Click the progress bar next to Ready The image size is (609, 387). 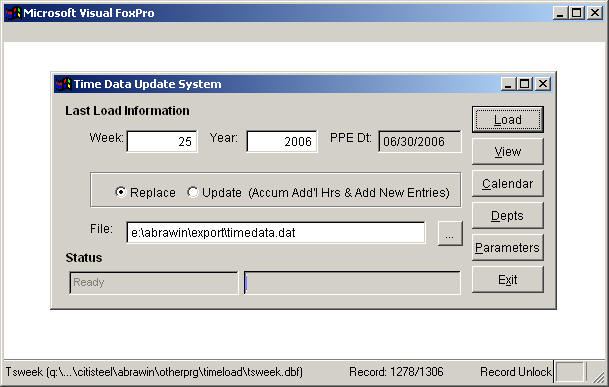pyautogui.click(x=352, y=282)
